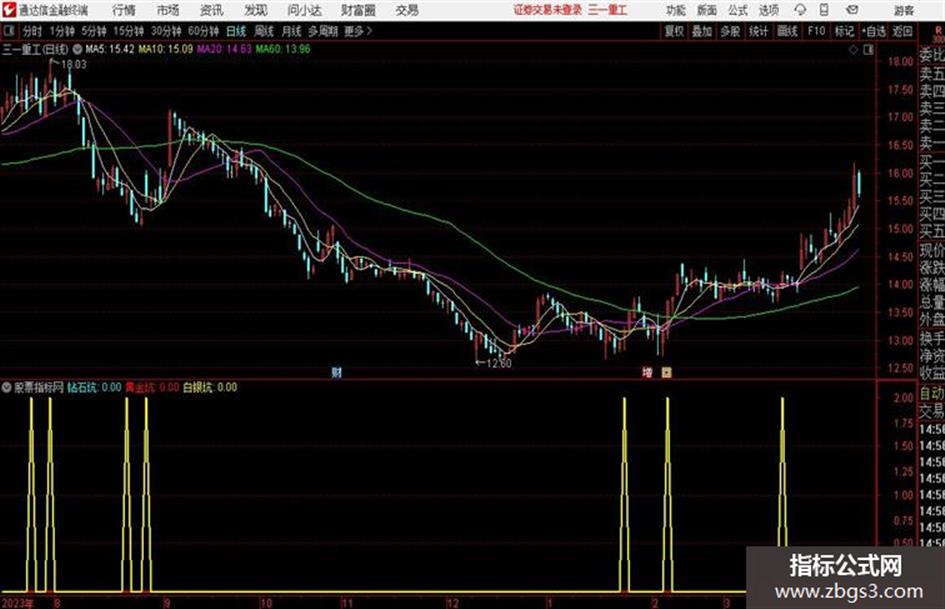Click the 返回 back button

pos(902,31)
